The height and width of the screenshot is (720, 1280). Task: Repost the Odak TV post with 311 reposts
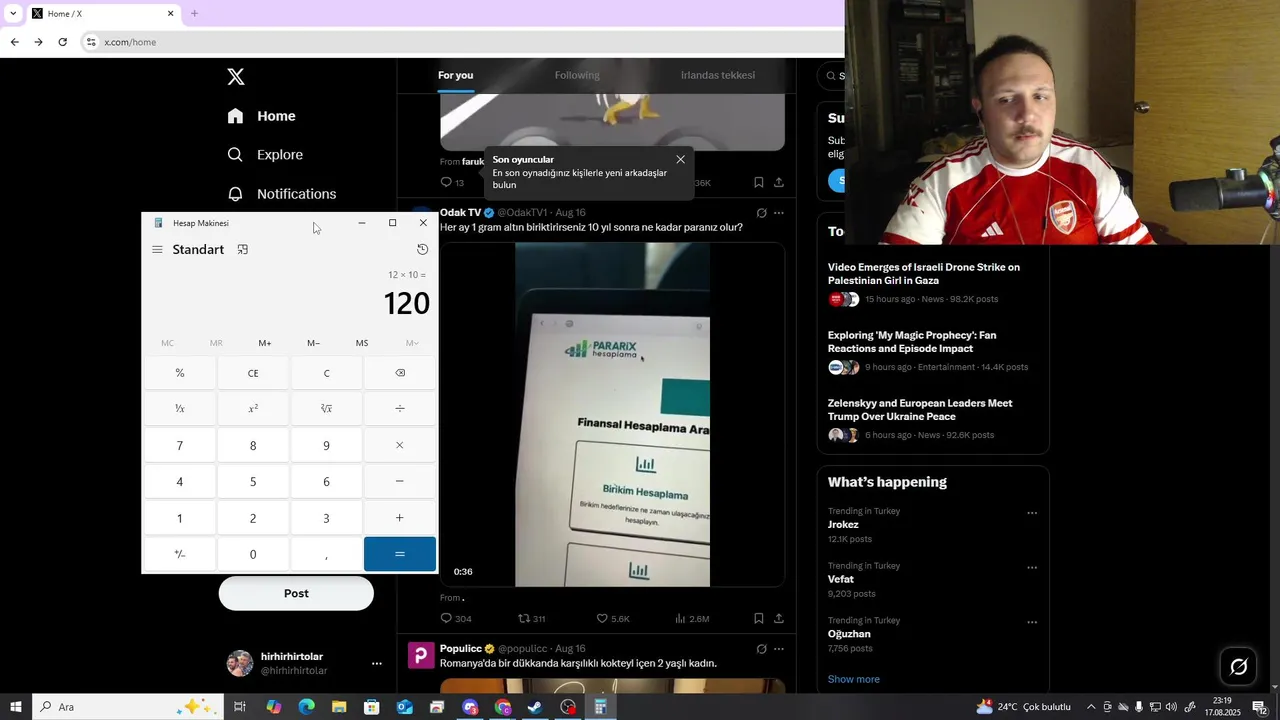click(531, 619)
